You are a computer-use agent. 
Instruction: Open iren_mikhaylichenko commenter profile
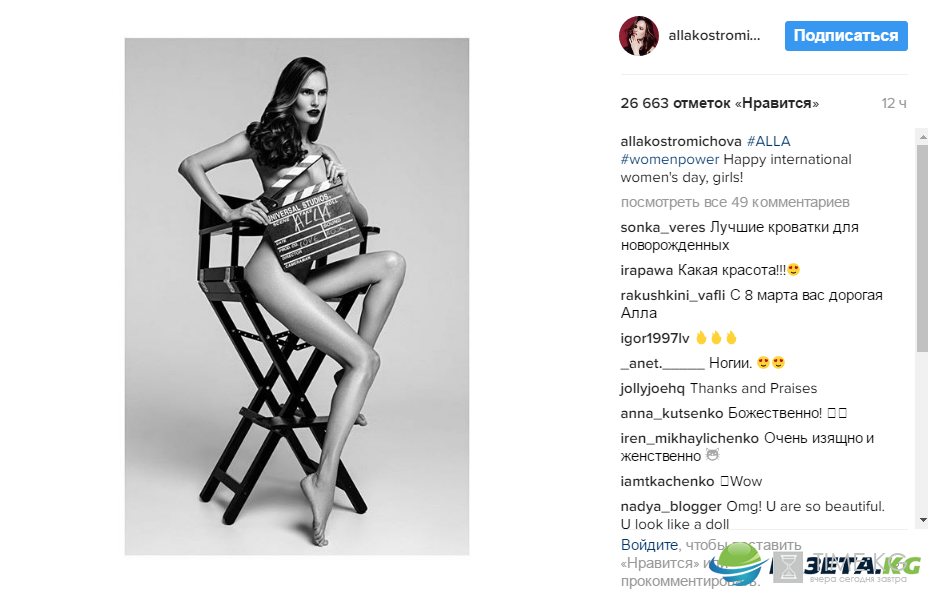tap(689, 439)
